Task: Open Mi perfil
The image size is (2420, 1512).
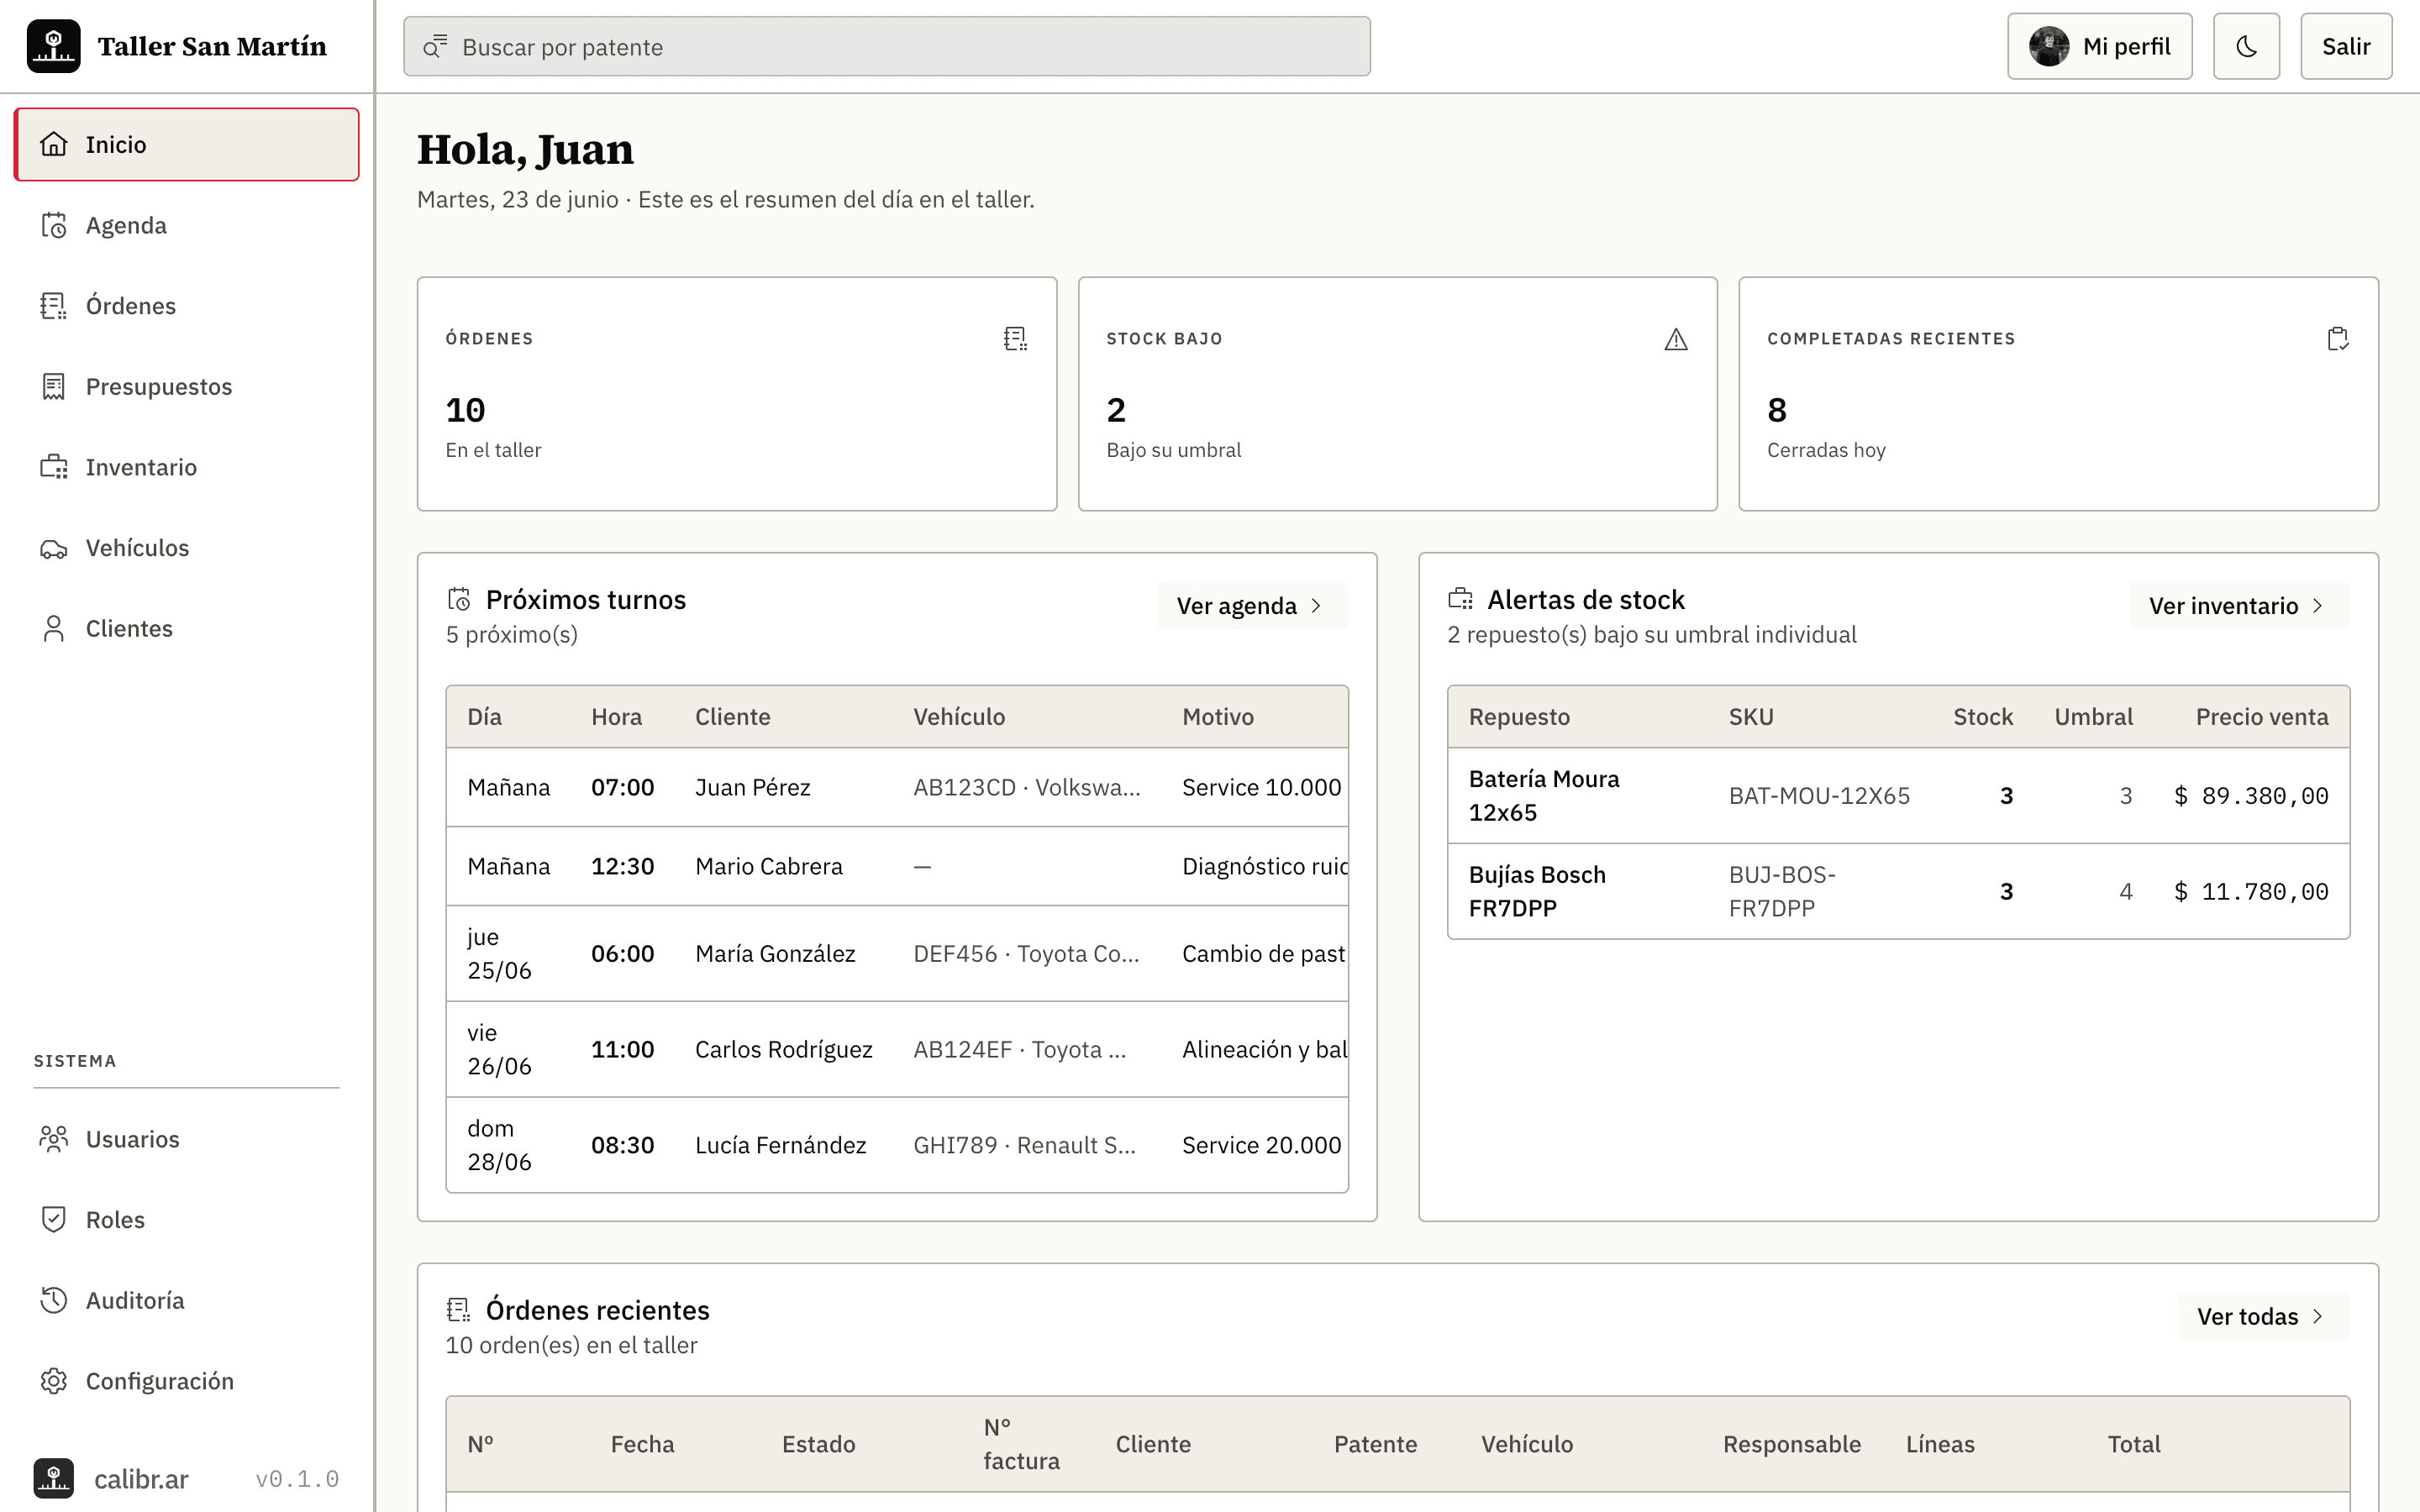Action: (2099, 46)
